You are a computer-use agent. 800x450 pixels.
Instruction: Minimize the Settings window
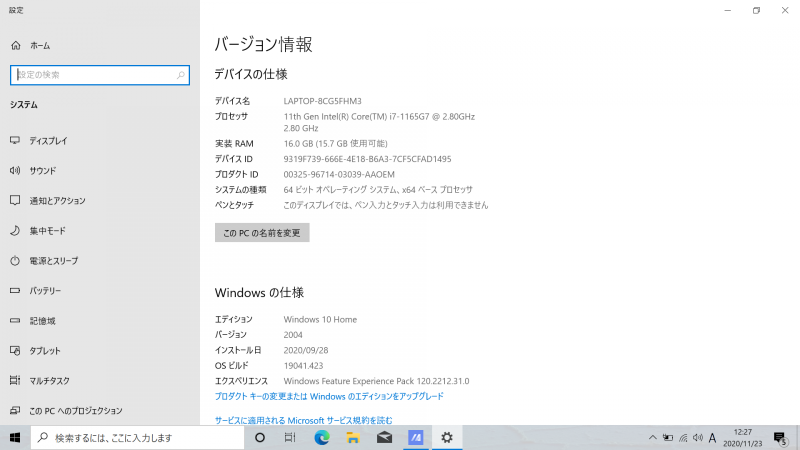click(728, 10)
